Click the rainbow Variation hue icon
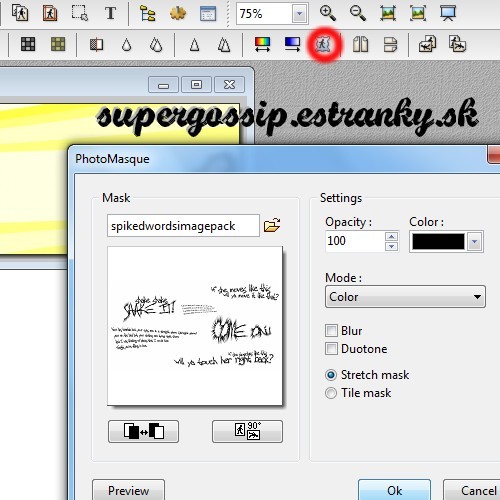 (x=262, y=44)
